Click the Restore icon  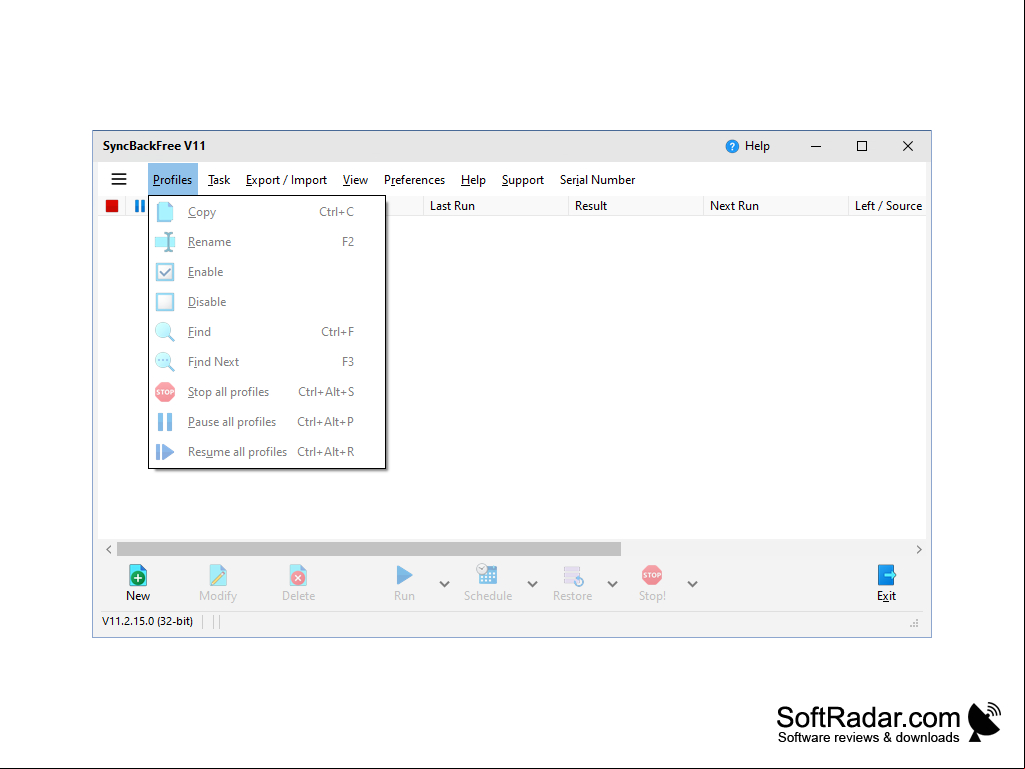click(x=573, y=575)
